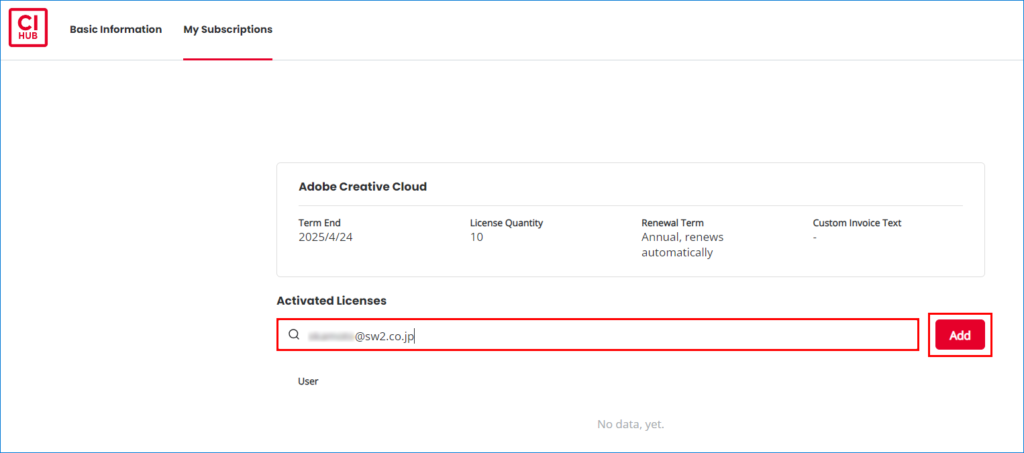This screenshot has width=1024, height=453.
Task: Click the Custom Invoice Text label
Action: (857, 223)
